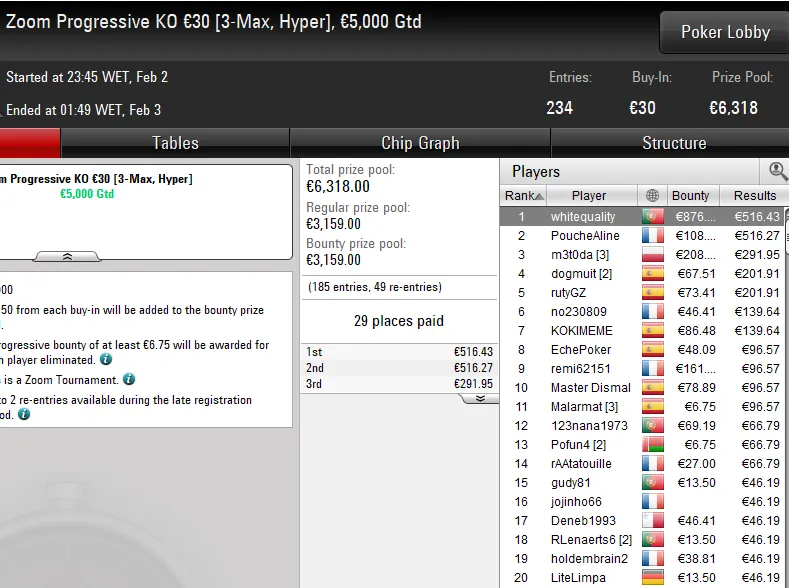Return to the Poker Lobby

725,32
